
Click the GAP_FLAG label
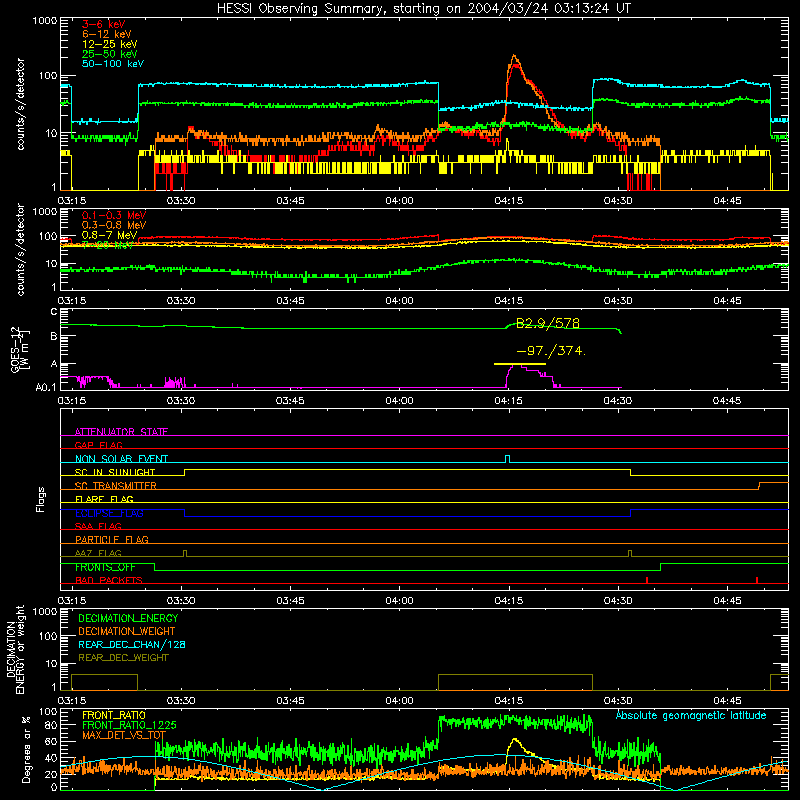[x=98, y=445]
